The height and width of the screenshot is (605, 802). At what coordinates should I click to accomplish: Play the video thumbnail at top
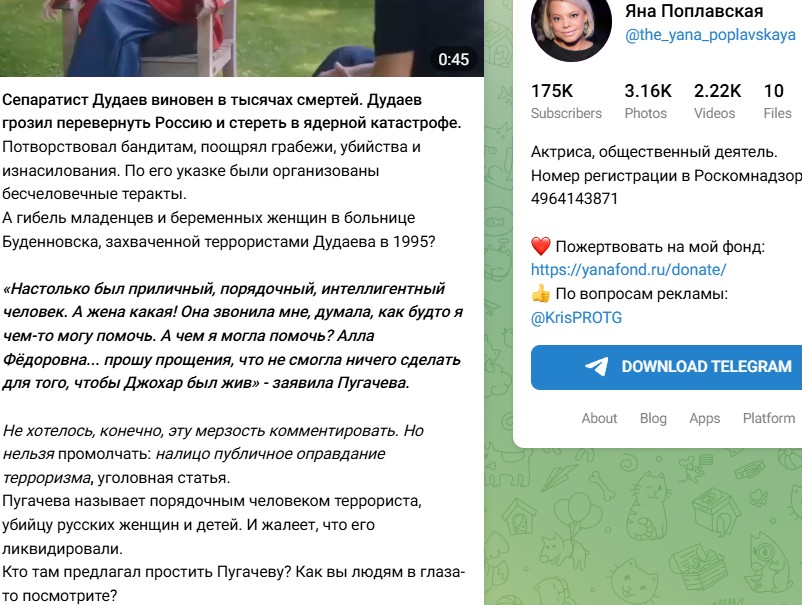[242, 38]
